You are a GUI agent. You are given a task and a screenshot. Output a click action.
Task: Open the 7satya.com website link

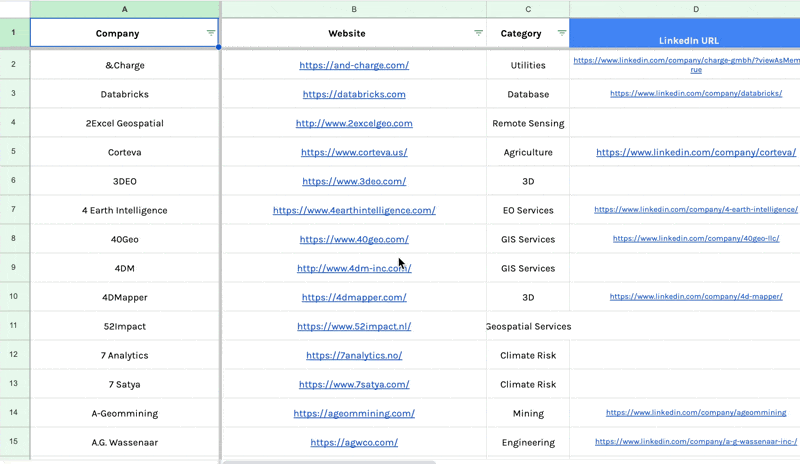click(x=354, y=385)
